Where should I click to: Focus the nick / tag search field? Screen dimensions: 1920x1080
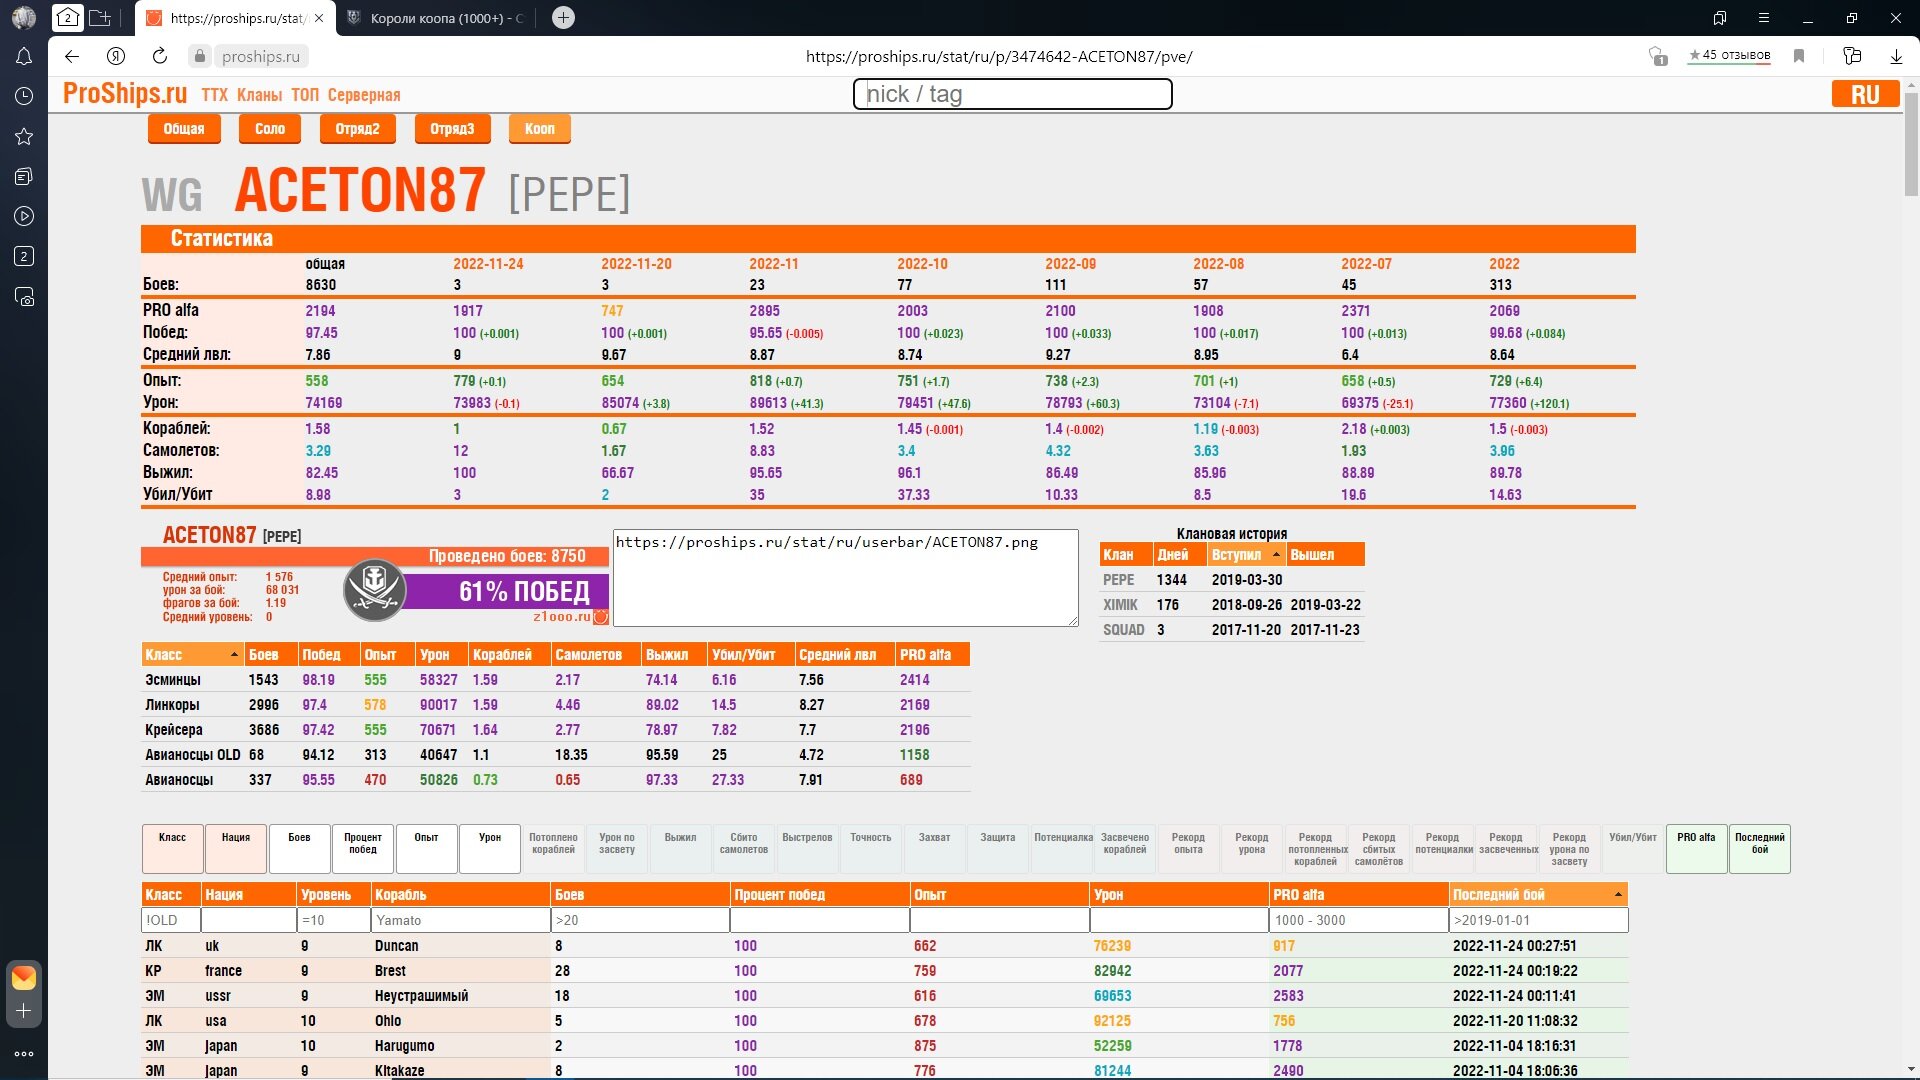[x=1012, y=94]
